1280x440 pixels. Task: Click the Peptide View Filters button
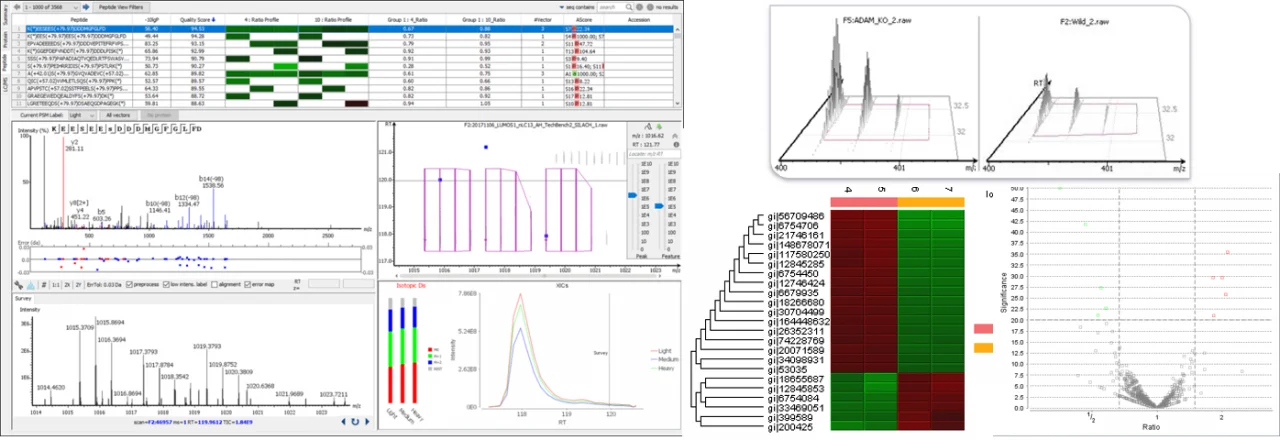(x=121, y=7)
